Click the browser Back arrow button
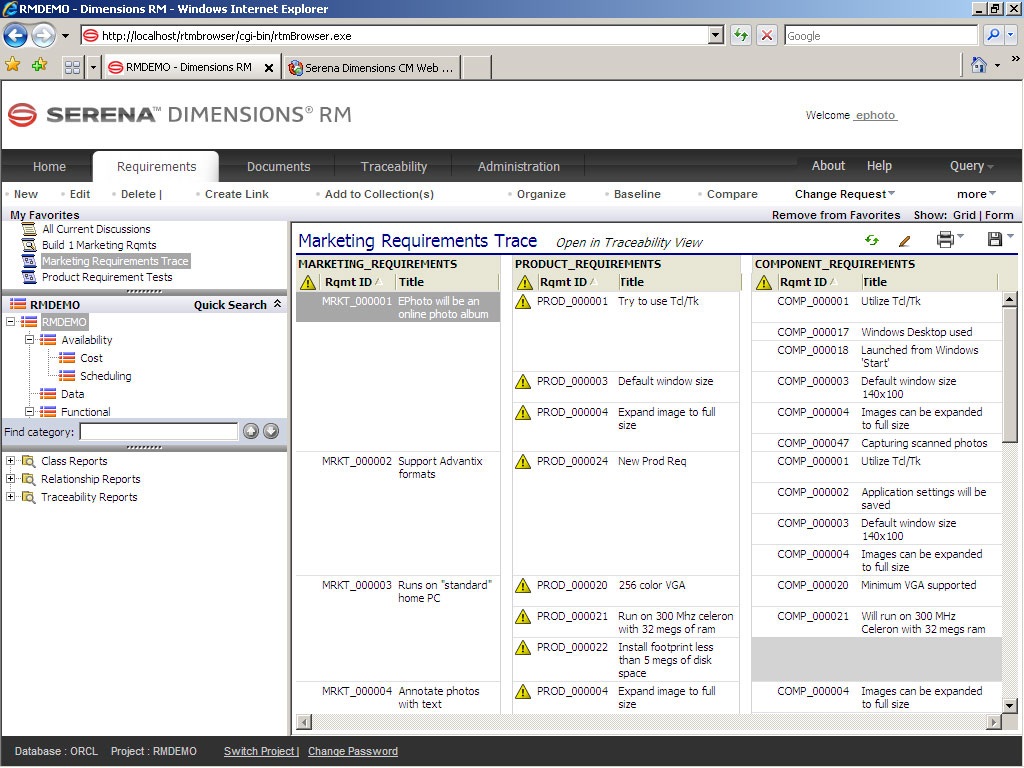The height and width of the screenshot is (768, 1024). click(x=16, y=35)
